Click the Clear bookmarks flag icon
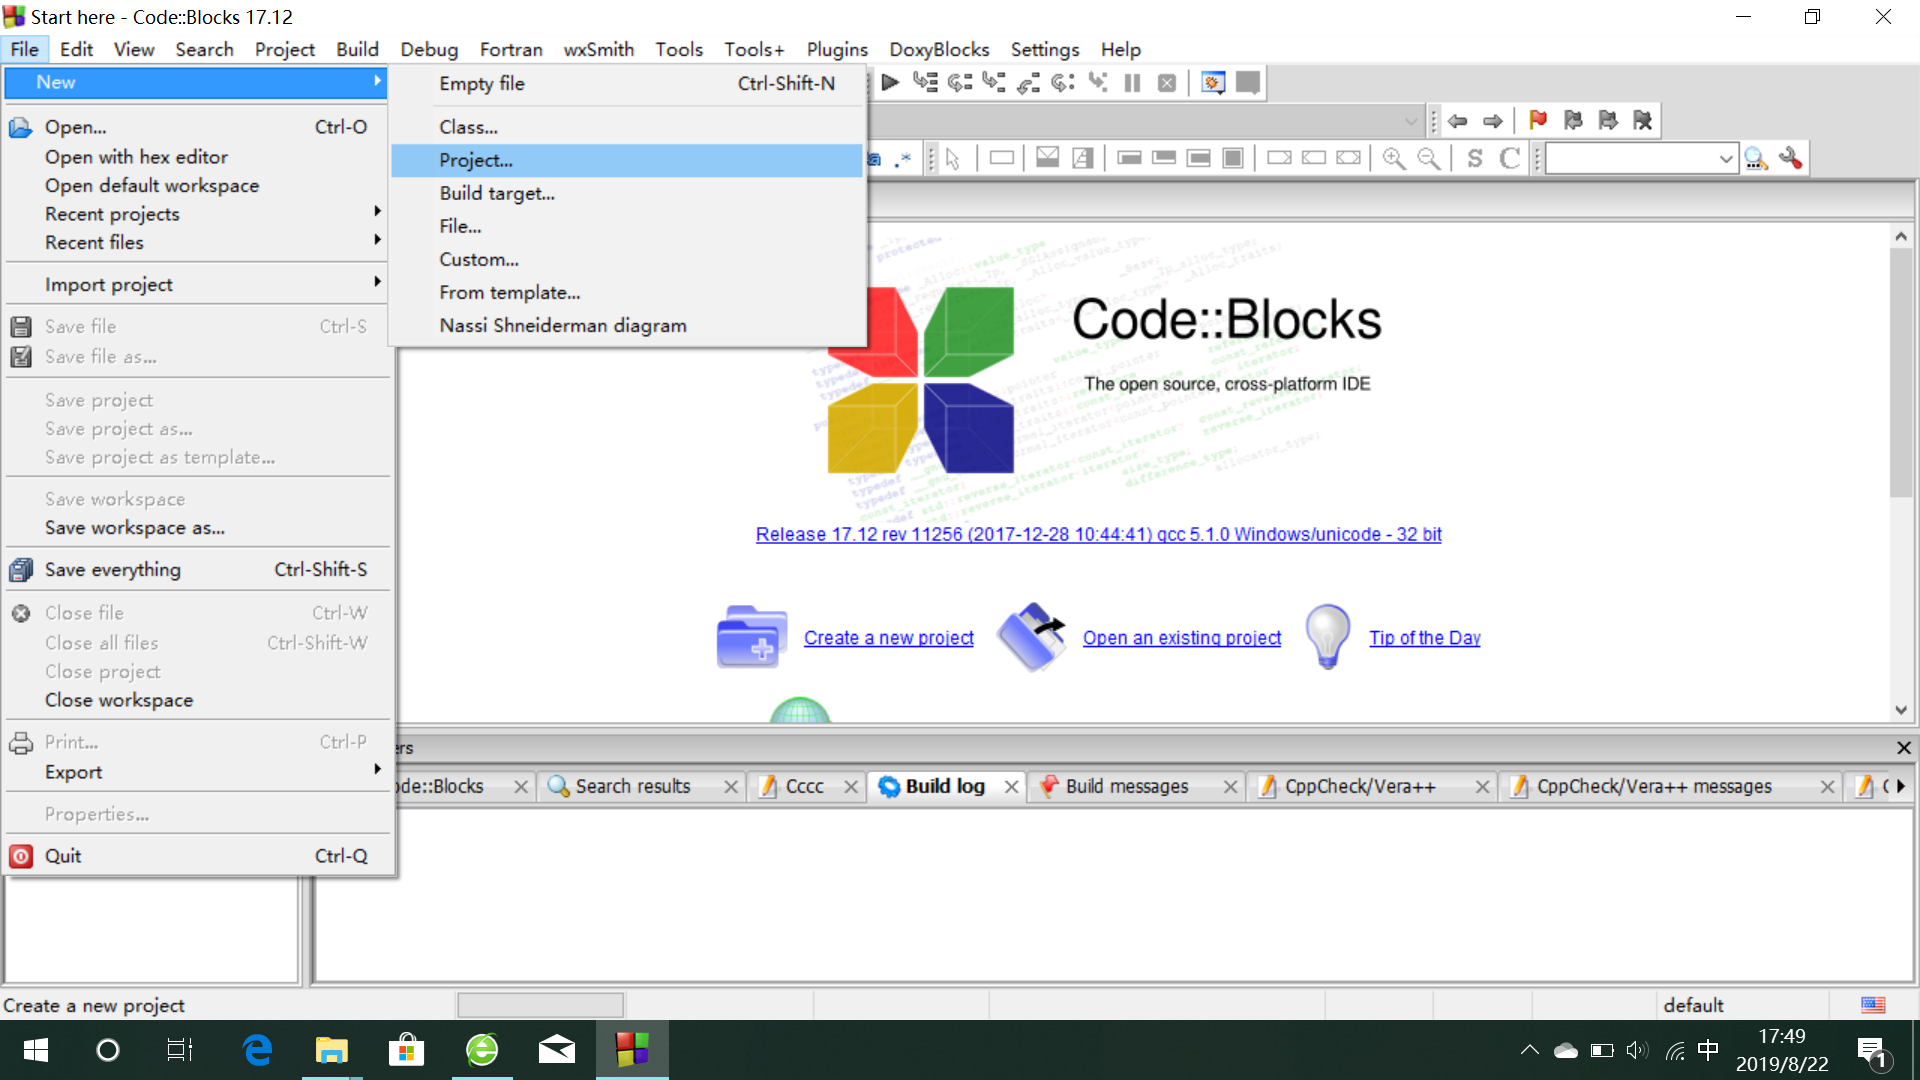This screenshot has height=1080, width=1920. [1643, 121]
